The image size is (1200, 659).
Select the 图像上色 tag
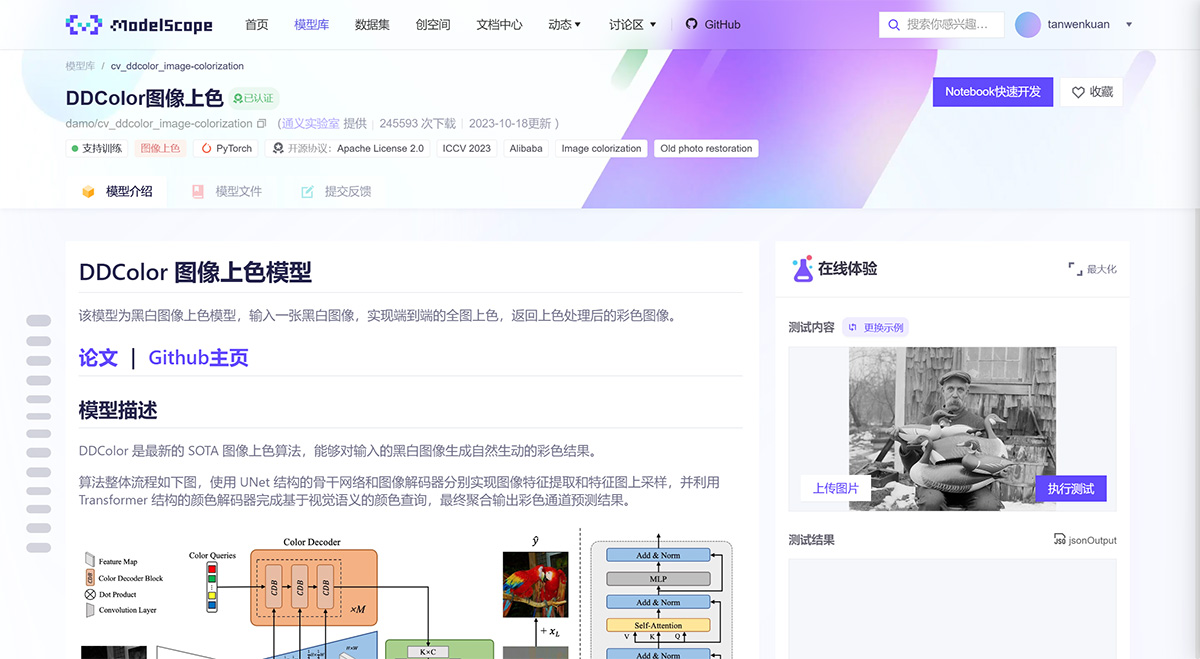161,147
